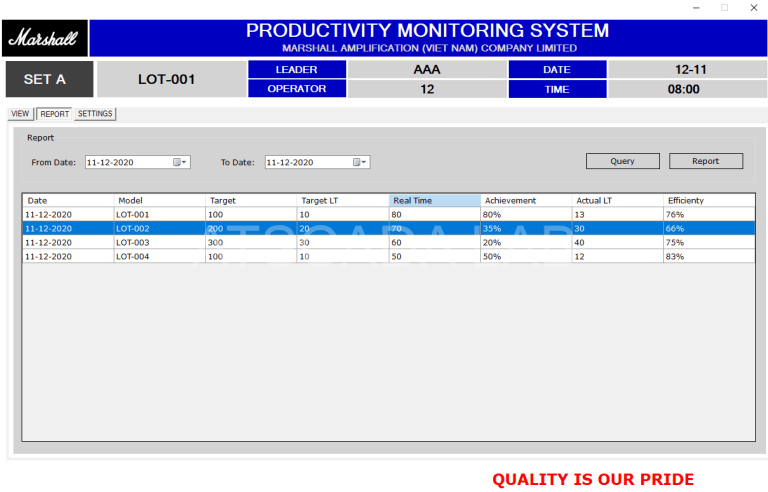Viewport: 768px width, 492px height.
Task: Select the REPORT tab
Action: coord(54,114)
